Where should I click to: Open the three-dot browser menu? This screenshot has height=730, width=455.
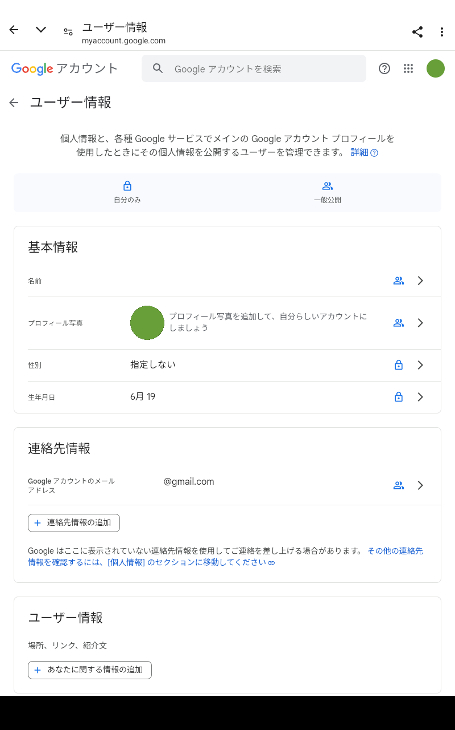(x=441, y=32)
